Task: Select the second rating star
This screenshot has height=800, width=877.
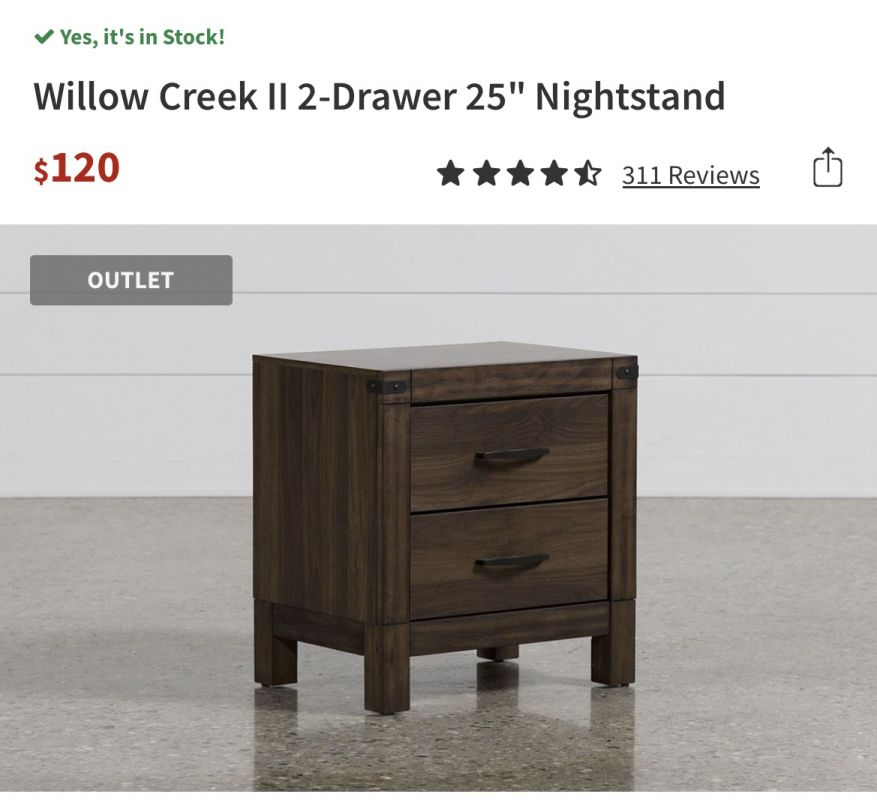Action: click(x=485, y=173)
